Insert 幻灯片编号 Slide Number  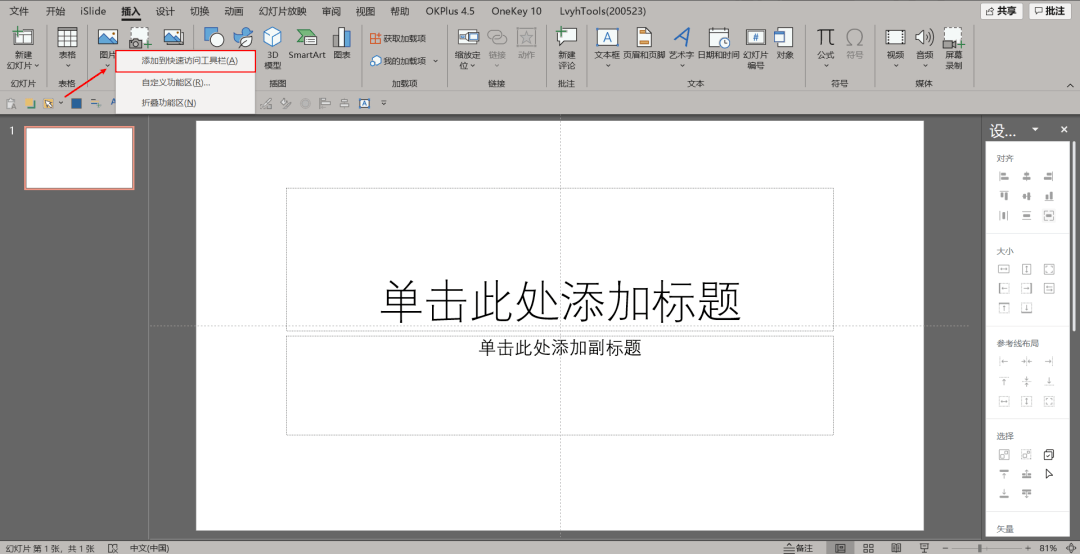point(756,48)
